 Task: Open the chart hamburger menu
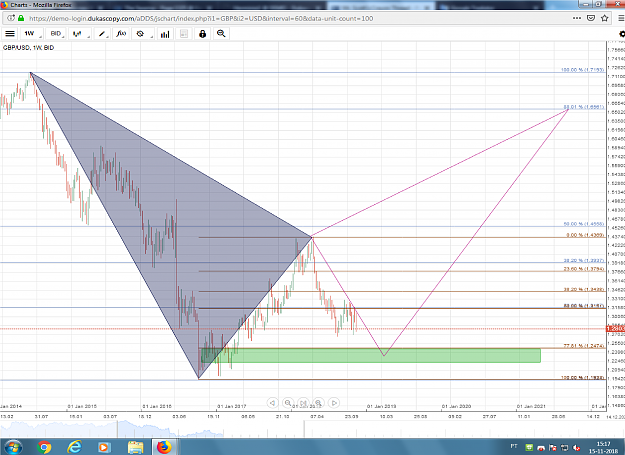10,34
